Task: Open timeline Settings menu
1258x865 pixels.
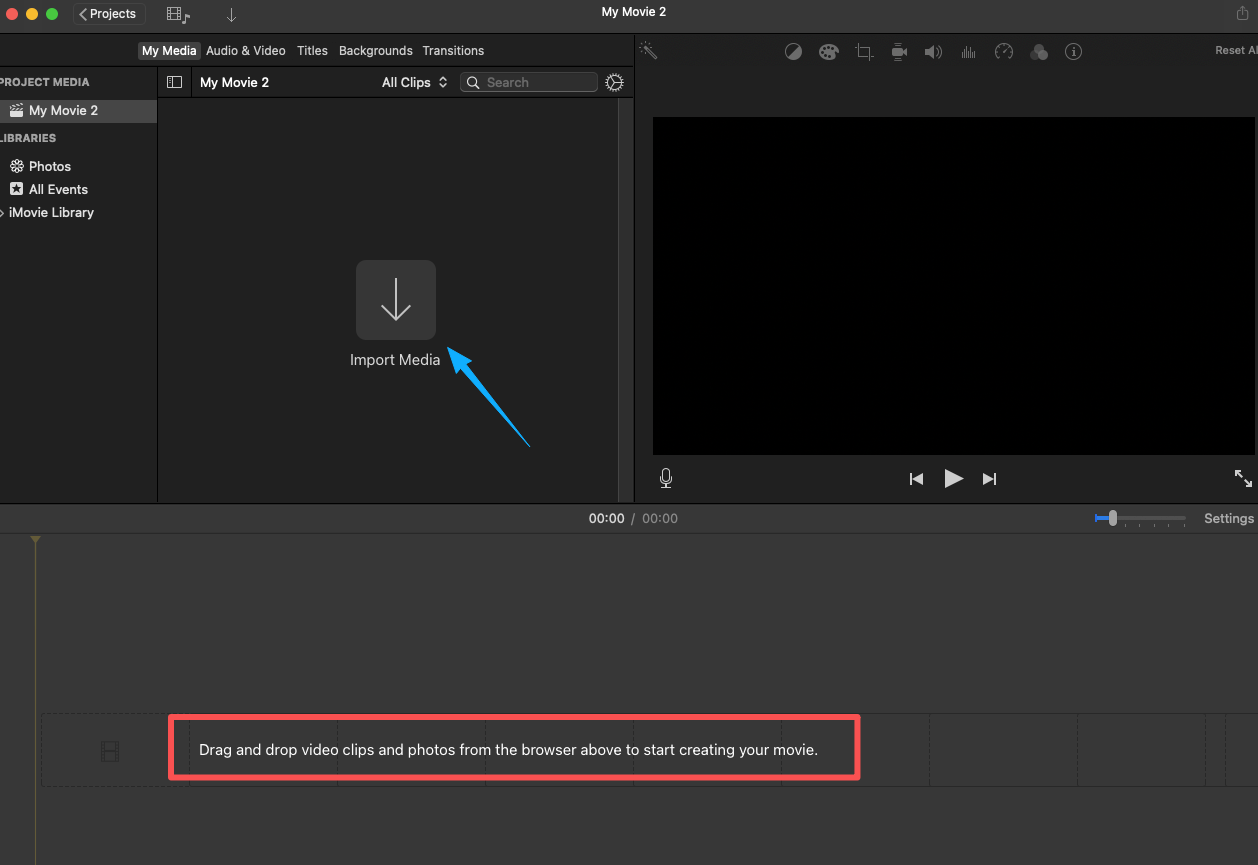Action: click(1229, 519)
